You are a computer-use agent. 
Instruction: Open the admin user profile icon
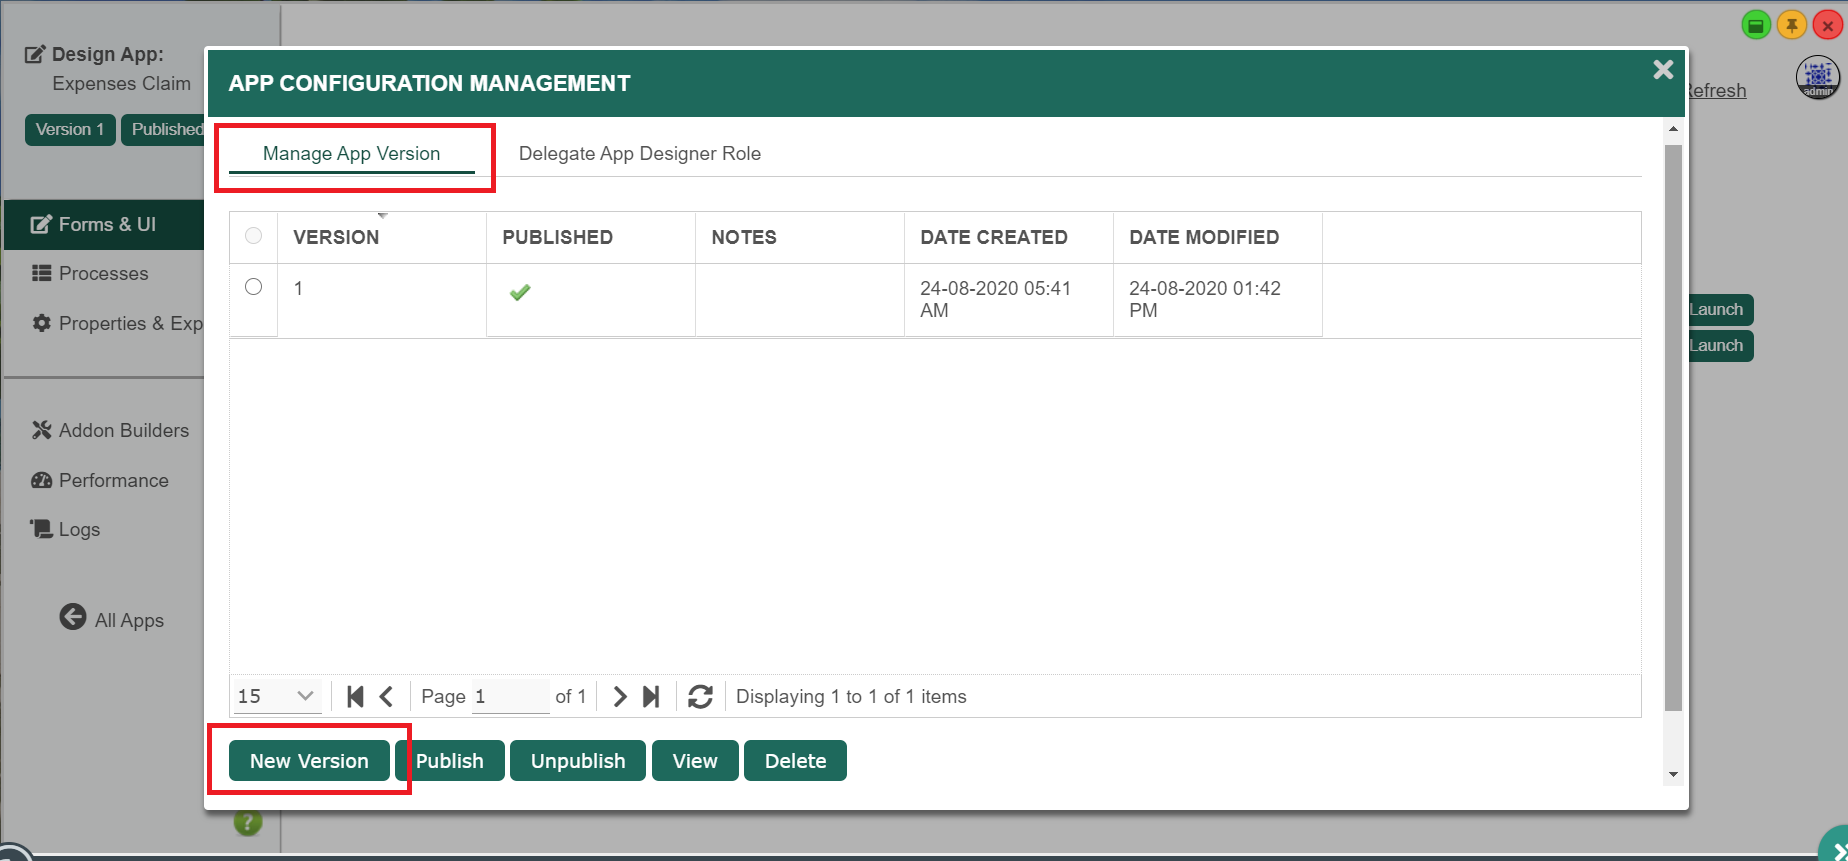[1817, 78]
